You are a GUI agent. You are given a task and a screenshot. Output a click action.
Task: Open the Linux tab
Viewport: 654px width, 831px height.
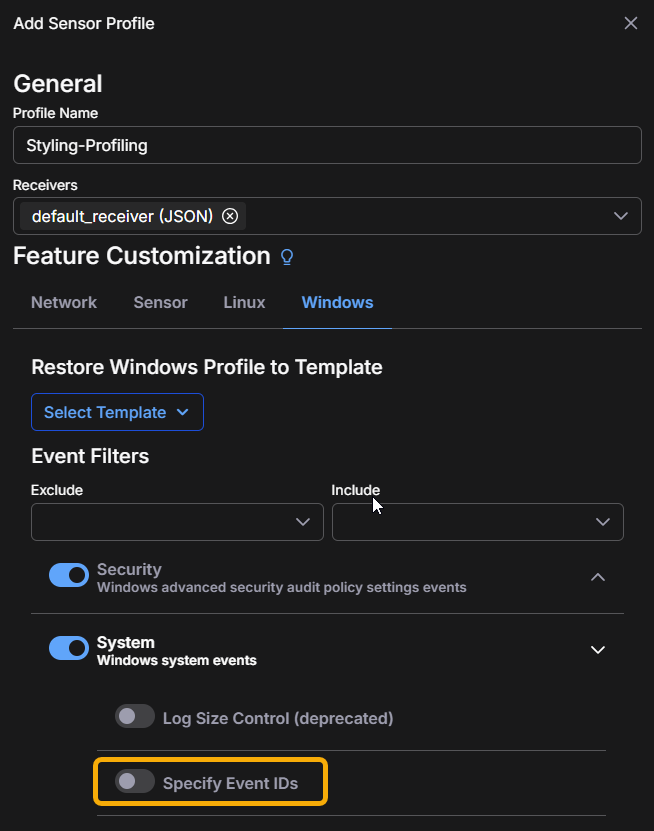click(244, 302)
